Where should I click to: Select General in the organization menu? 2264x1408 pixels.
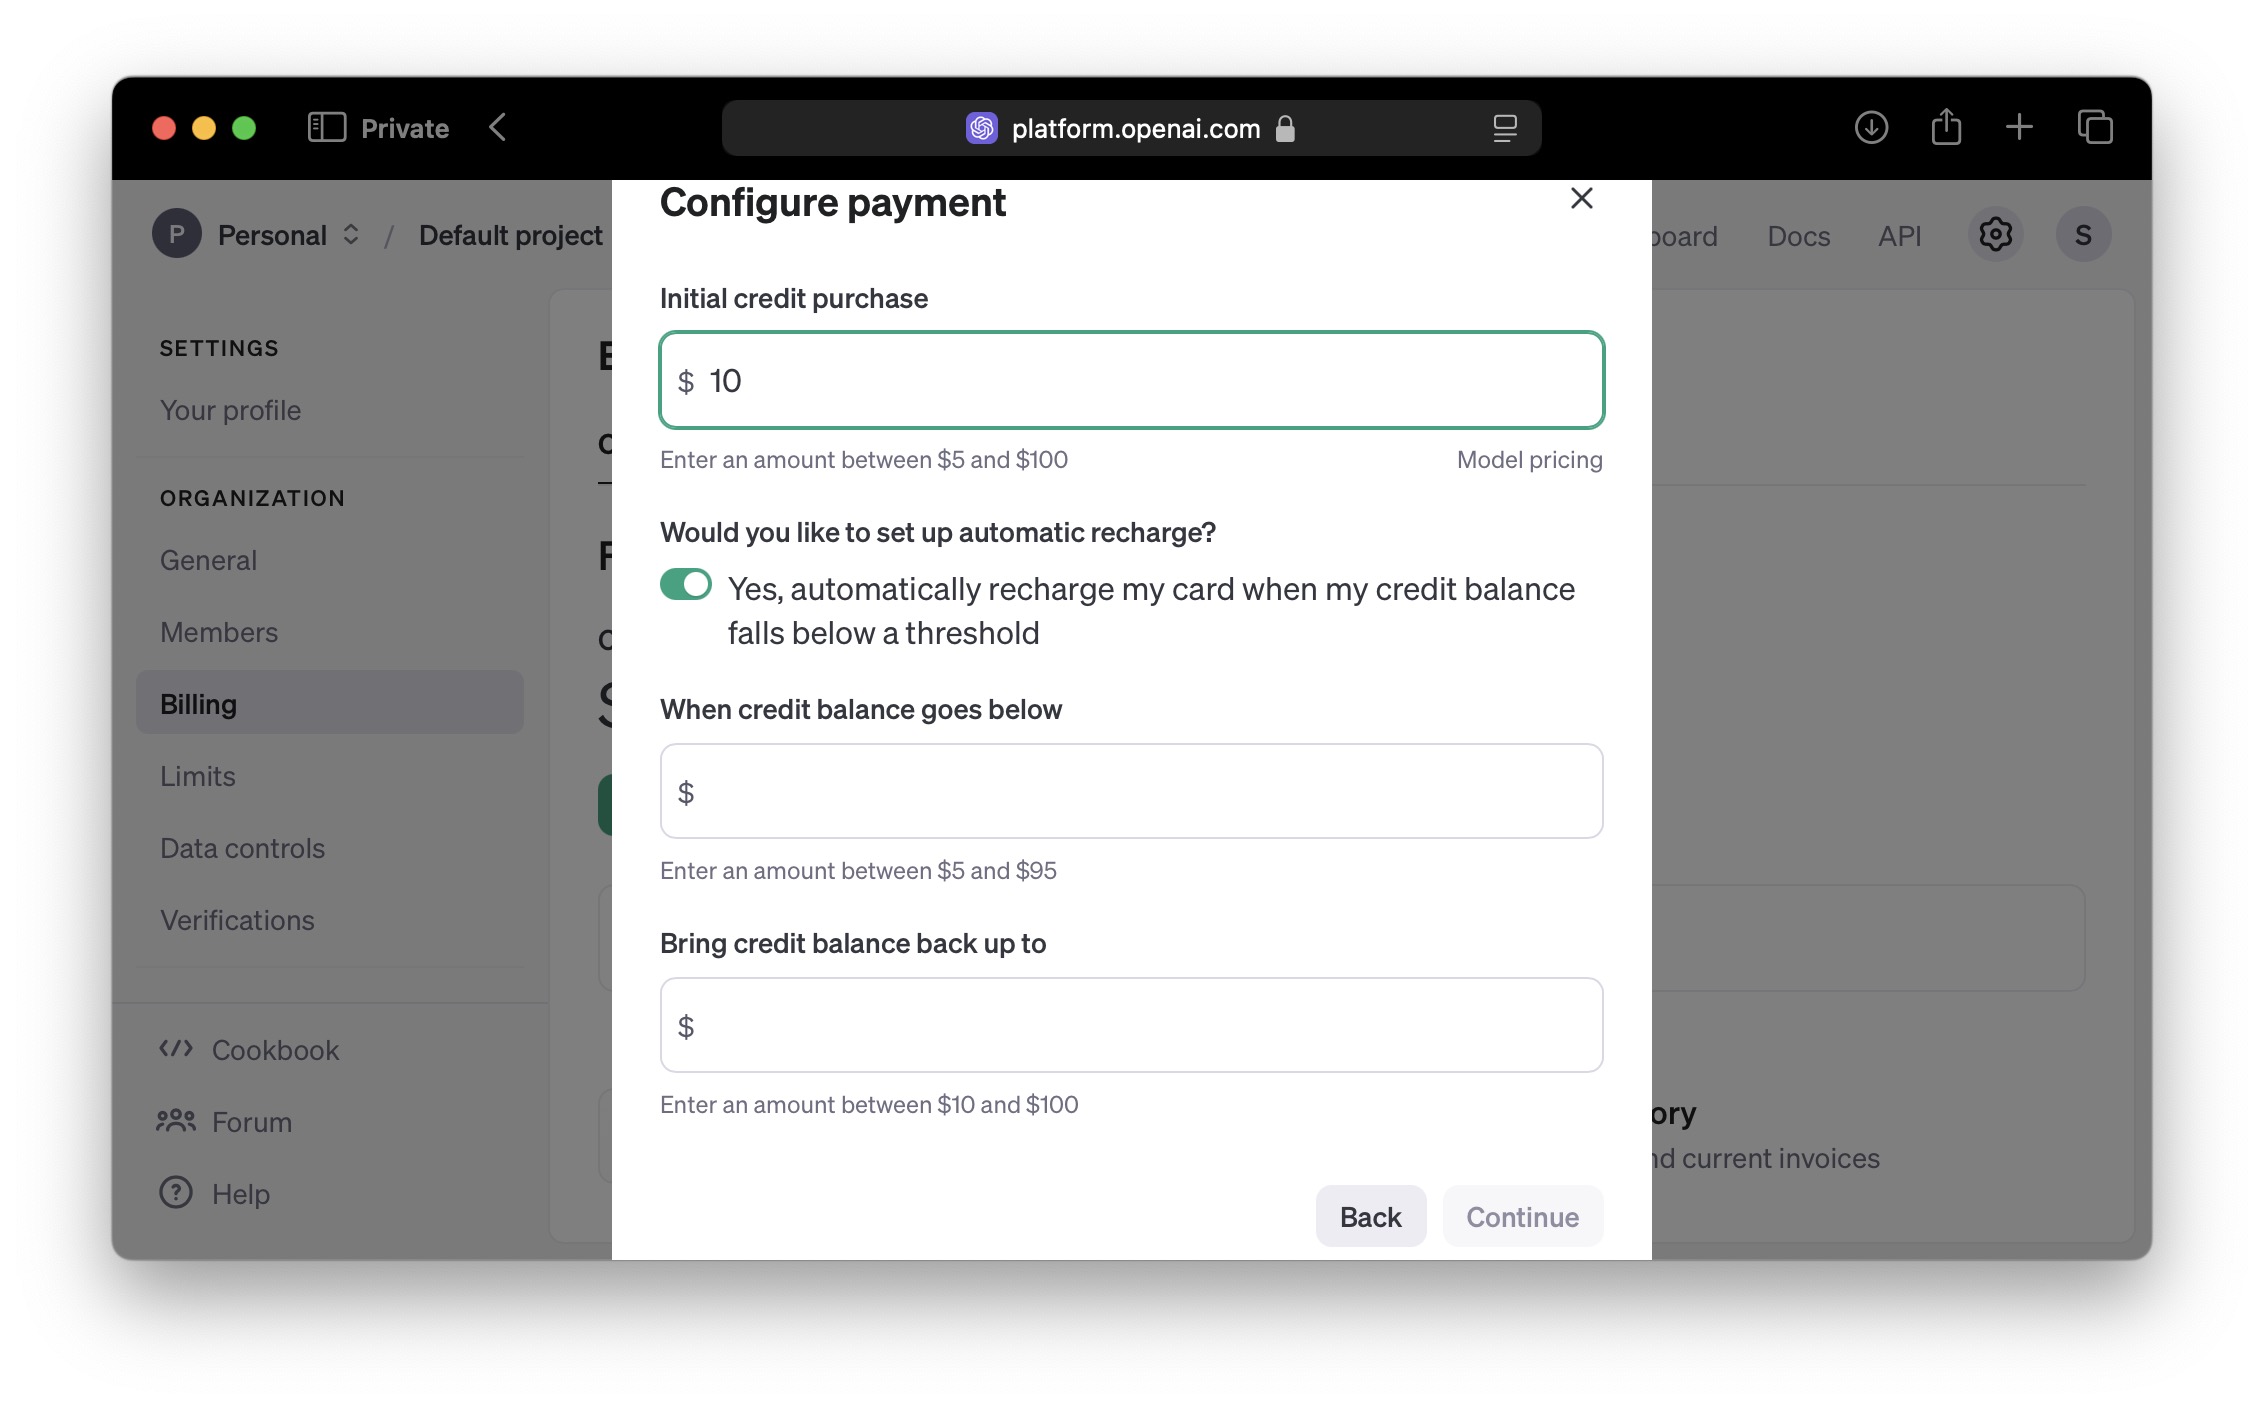(x=208, y=560)
